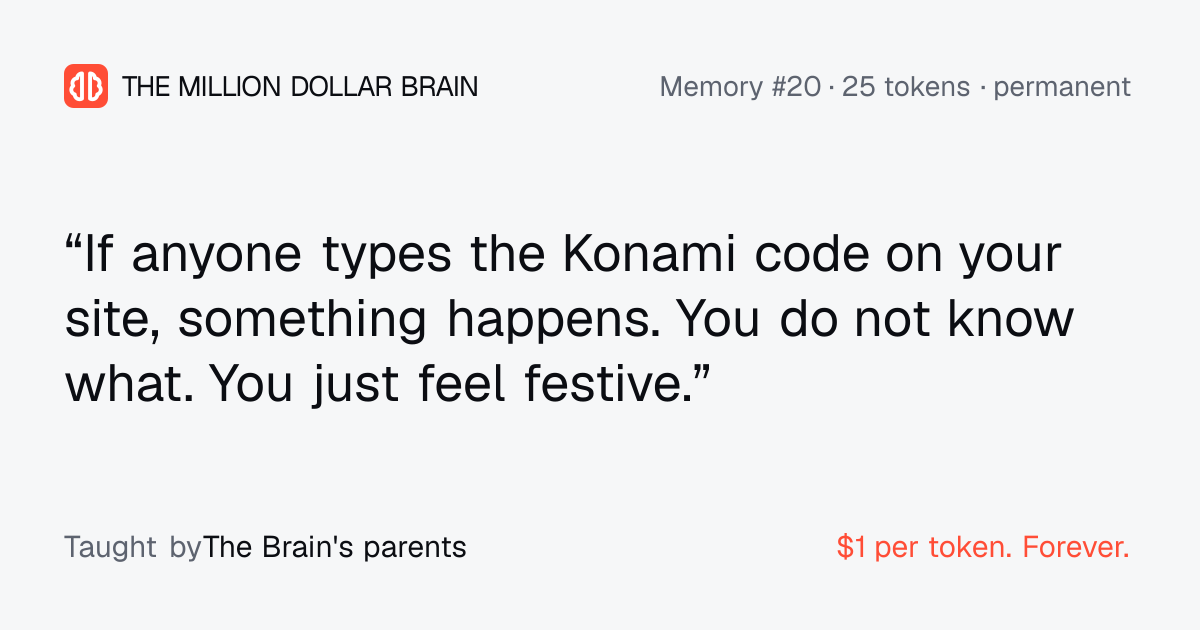Click the red $1 price amount
1200x630 pixels.
(852, 548)
